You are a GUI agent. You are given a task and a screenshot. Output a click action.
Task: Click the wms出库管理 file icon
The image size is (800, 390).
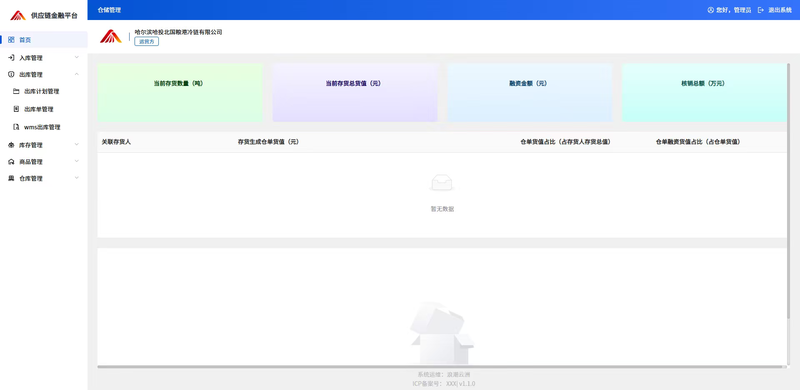[16, 127]
